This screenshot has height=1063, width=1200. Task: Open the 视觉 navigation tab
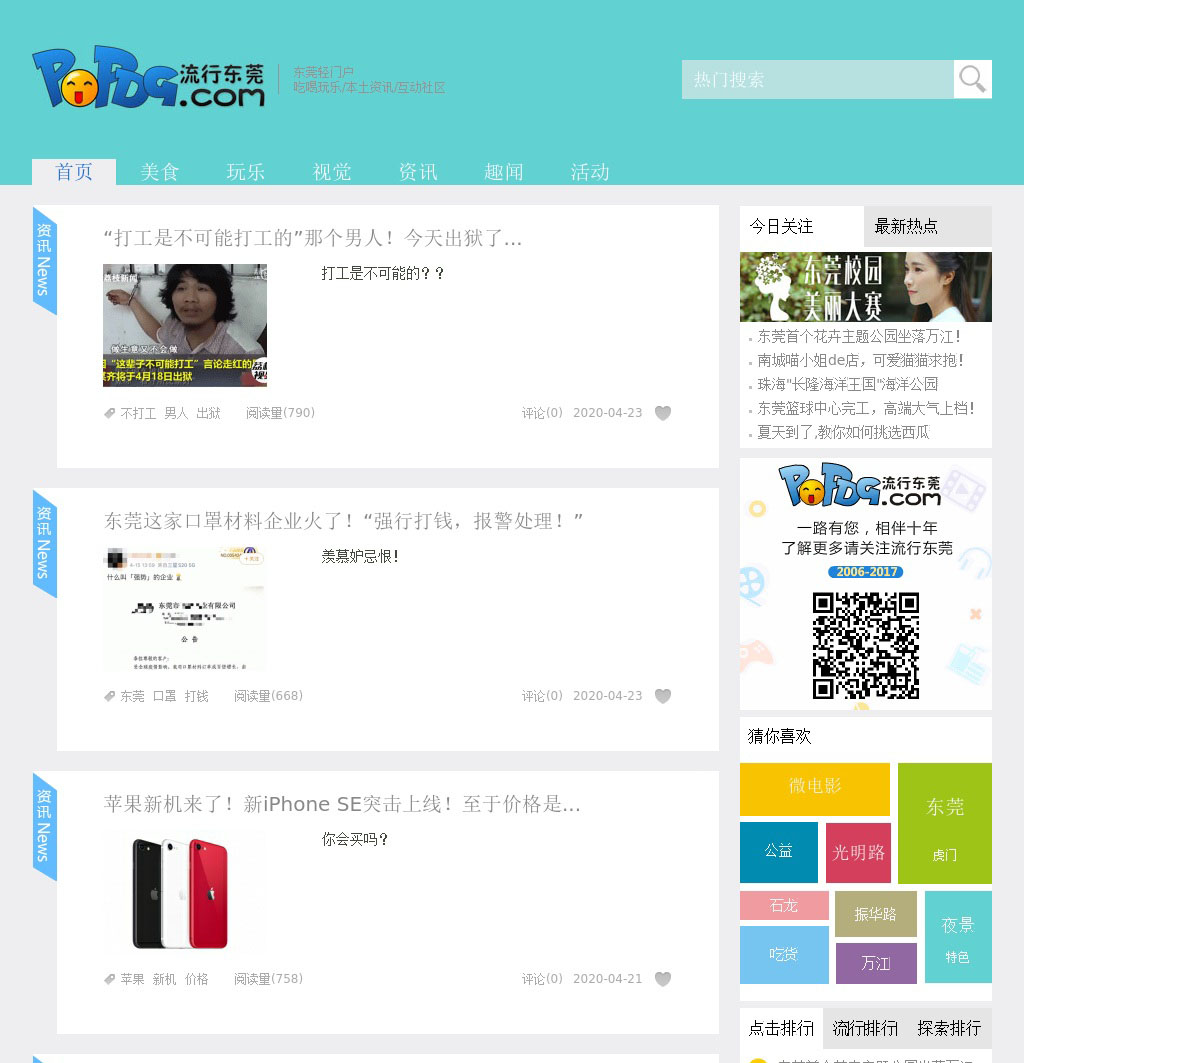pyautogui.click(x=332, y=172)
